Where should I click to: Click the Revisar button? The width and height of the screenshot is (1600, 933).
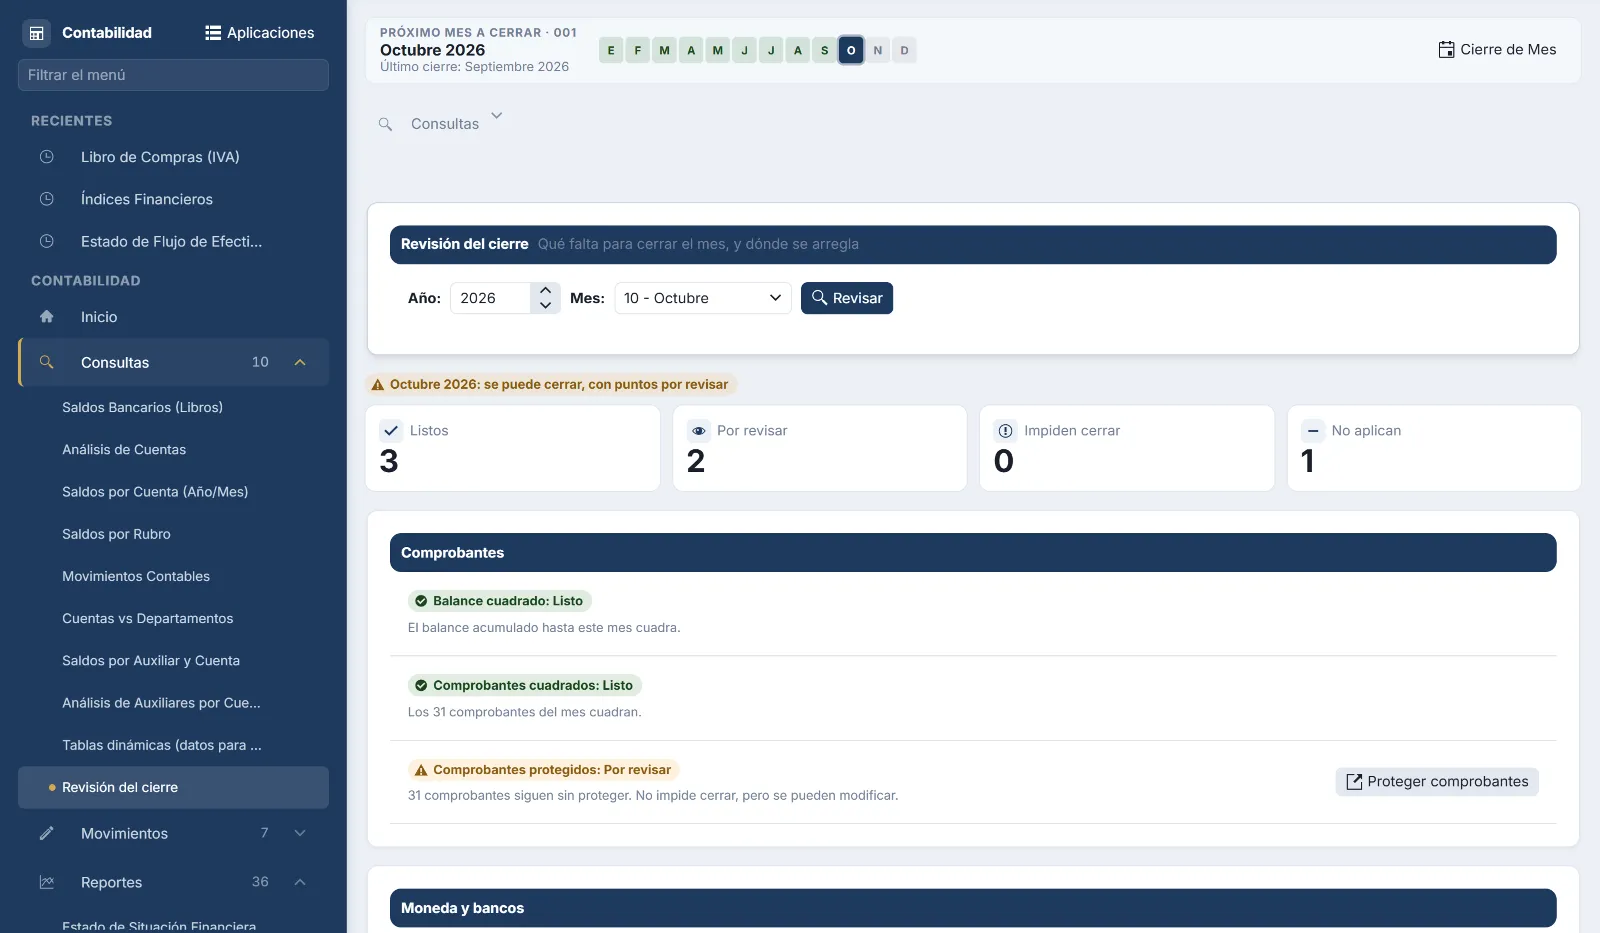coord(847,298)
